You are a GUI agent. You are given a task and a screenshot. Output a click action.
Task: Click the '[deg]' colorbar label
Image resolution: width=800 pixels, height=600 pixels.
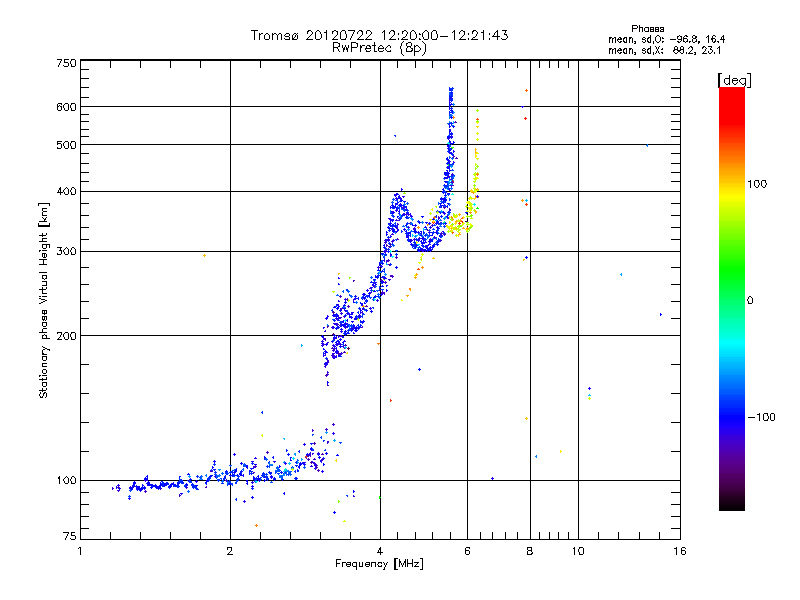click(x=734, y=80)
